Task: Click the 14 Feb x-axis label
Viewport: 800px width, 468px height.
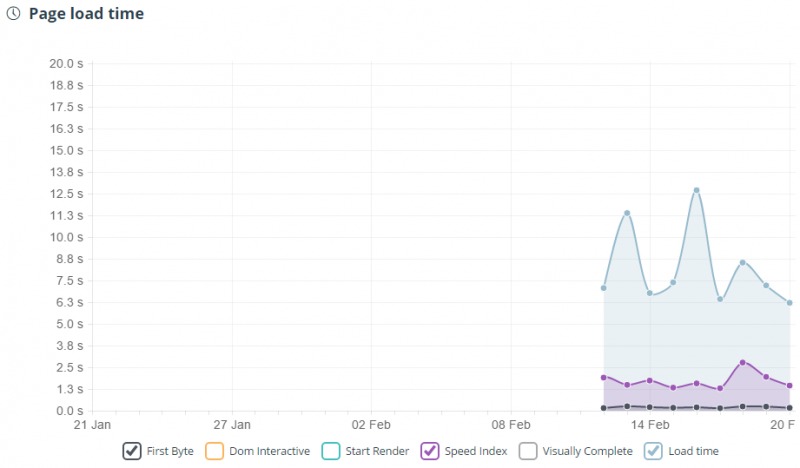Action: [650, 424]
